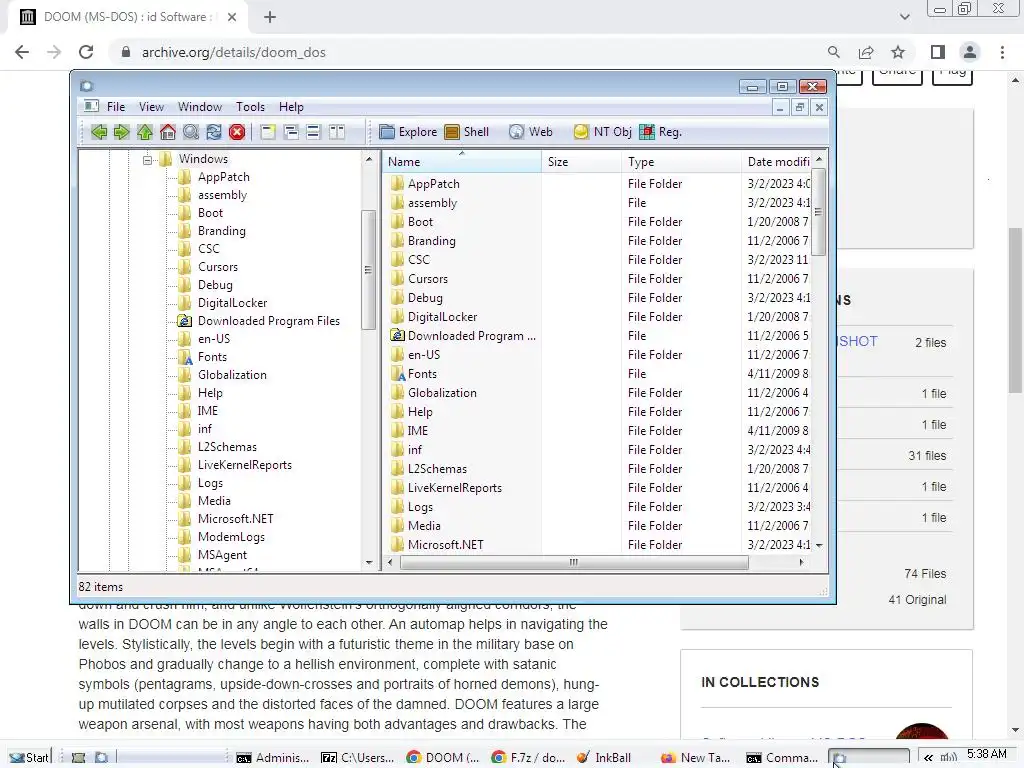Viewport: 1024px width, 768px height.
Task: Open the Web view from the toolbar
Action: 530,132
